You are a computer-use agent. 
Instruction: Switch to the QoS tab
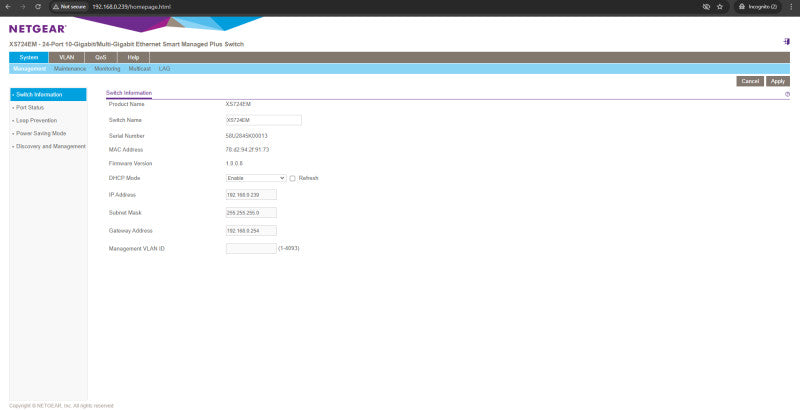101,58
